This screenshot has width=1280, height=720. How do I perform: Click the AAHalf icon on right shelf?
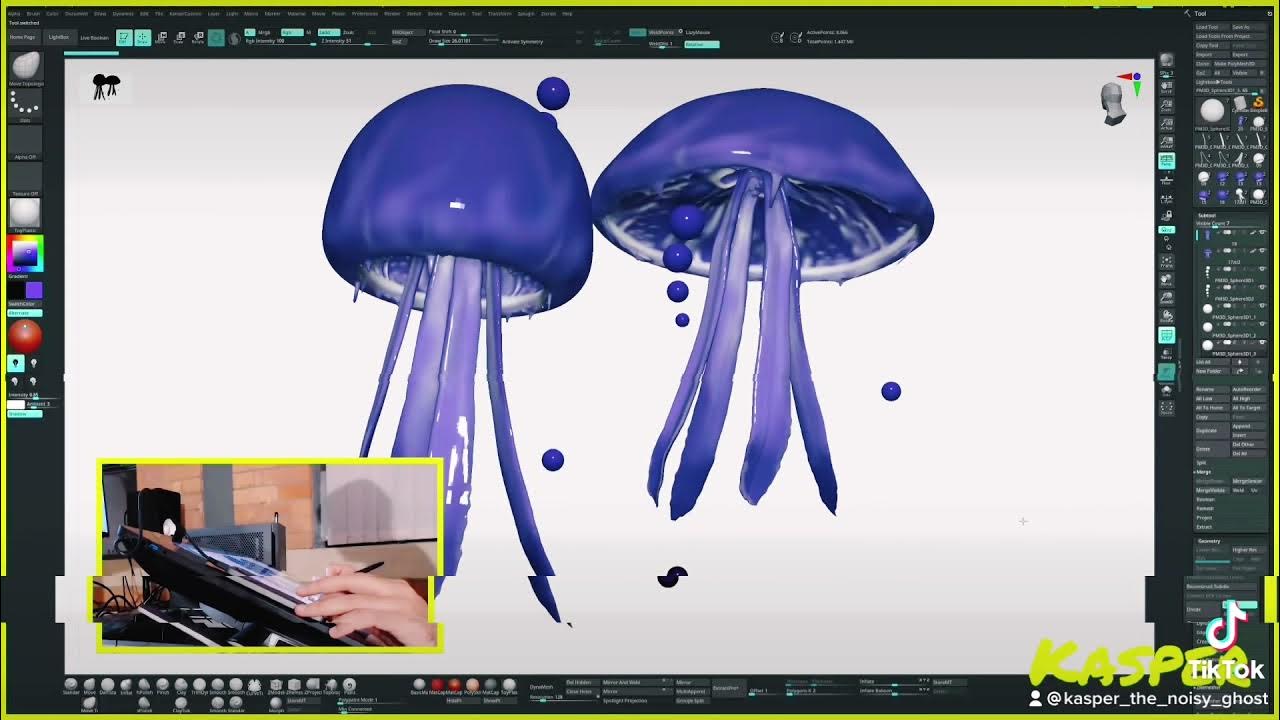[1167, 142]
